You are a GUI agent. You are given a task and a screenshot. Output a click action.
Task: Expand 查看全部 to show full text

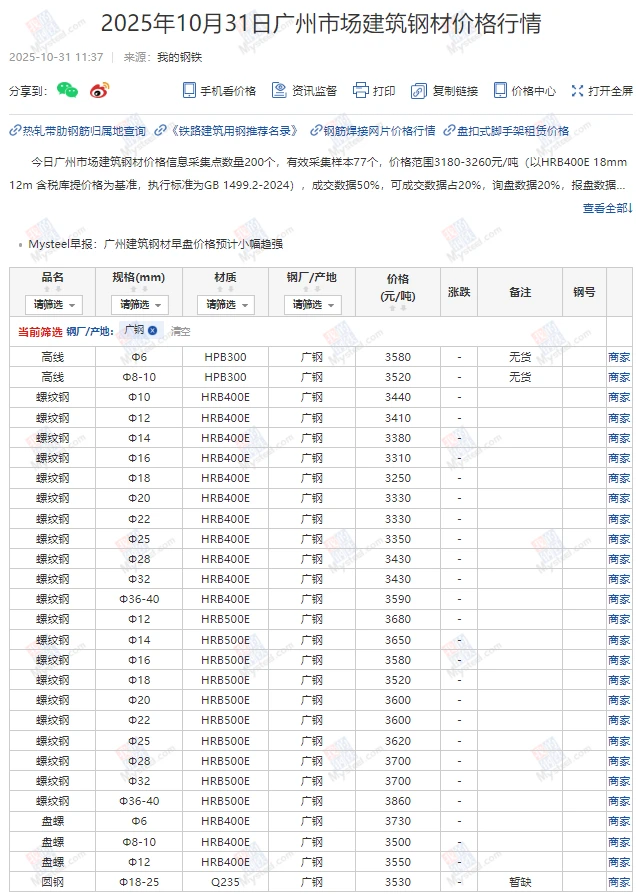[x=607, y=209]
